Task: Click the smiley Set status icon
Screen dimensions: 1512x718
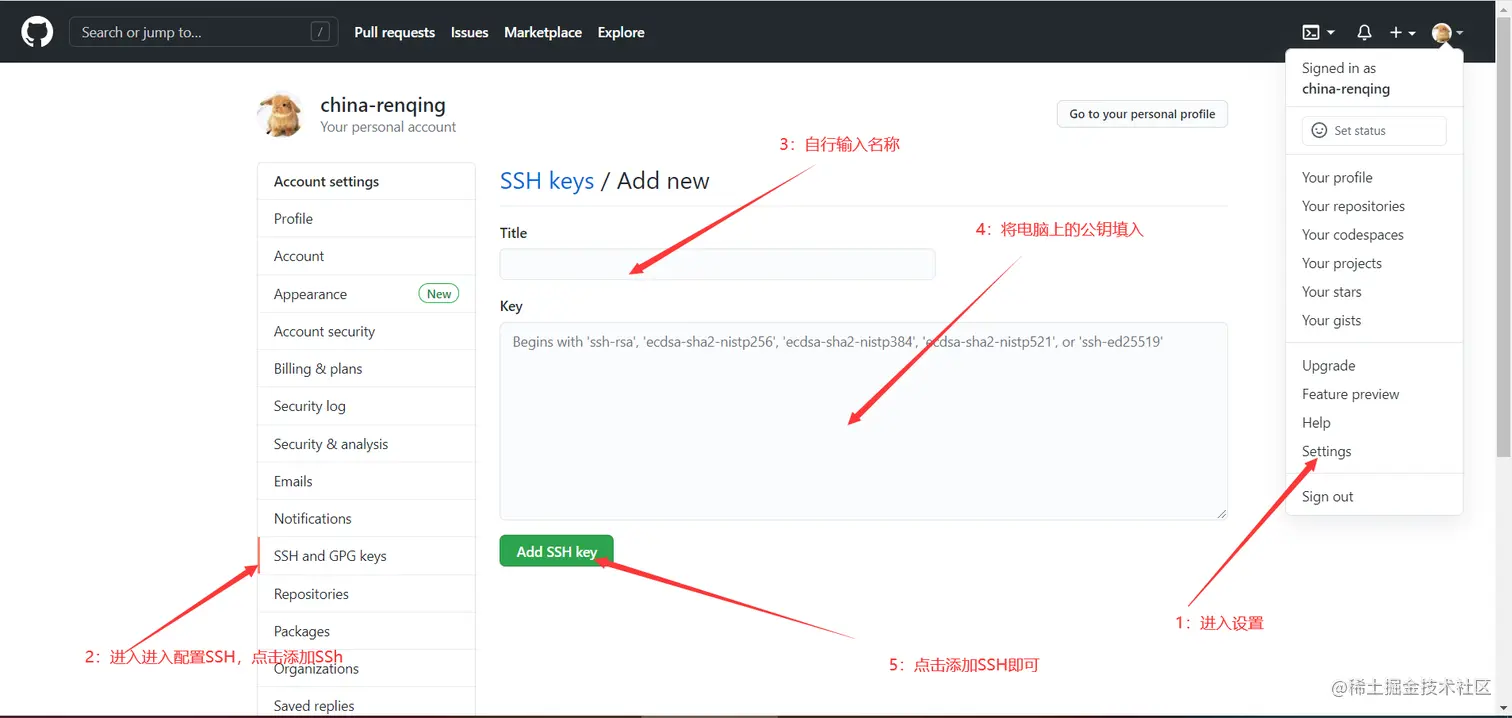Action: (1319, 131)
